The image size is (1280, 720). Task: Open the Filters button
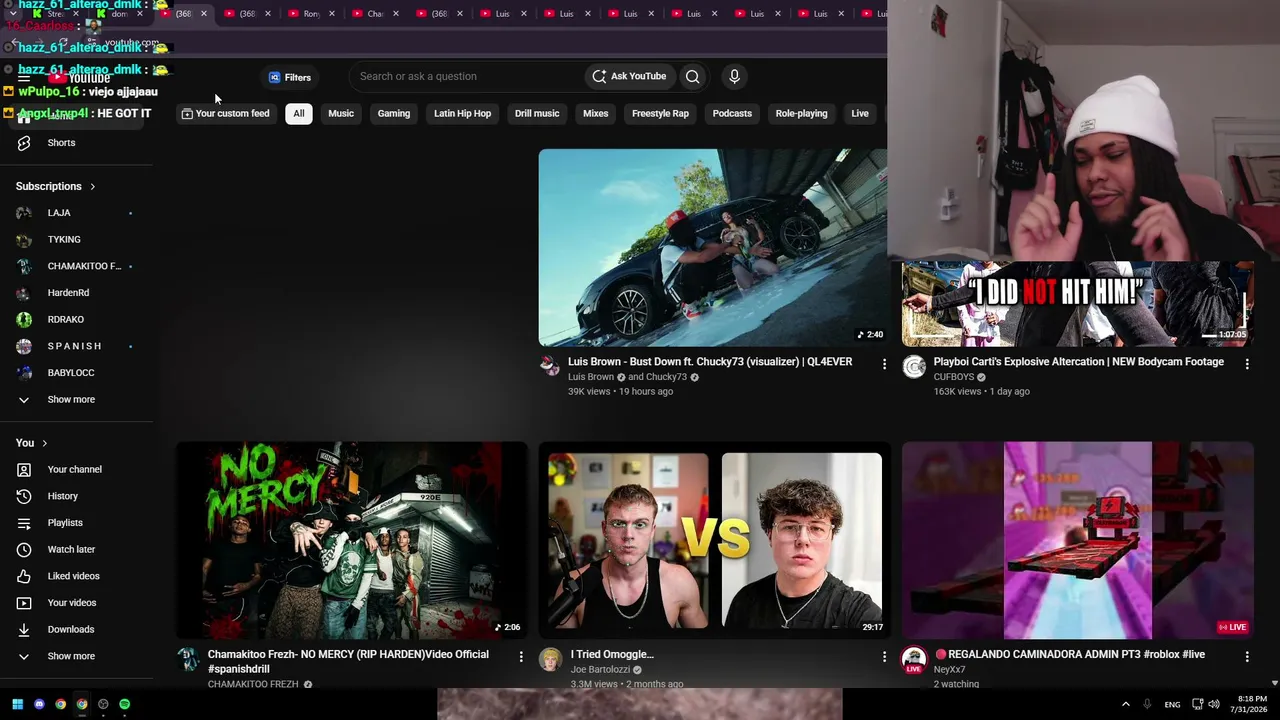click(x=290, y=77)
